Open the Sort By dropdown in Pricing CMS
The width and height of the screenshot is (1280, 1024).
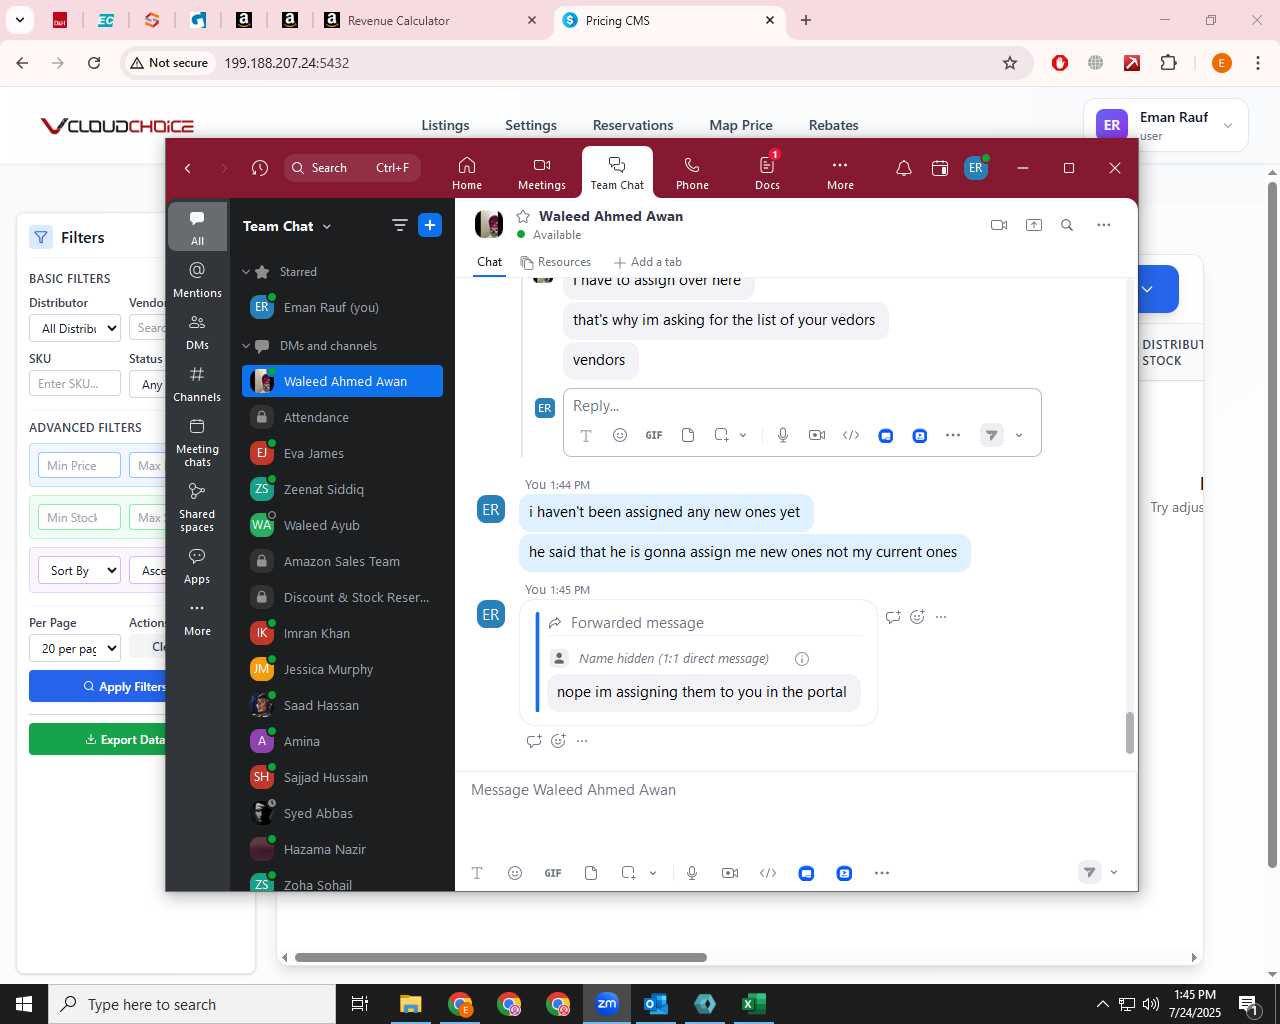pyautogui.click(x=79, y=571)
